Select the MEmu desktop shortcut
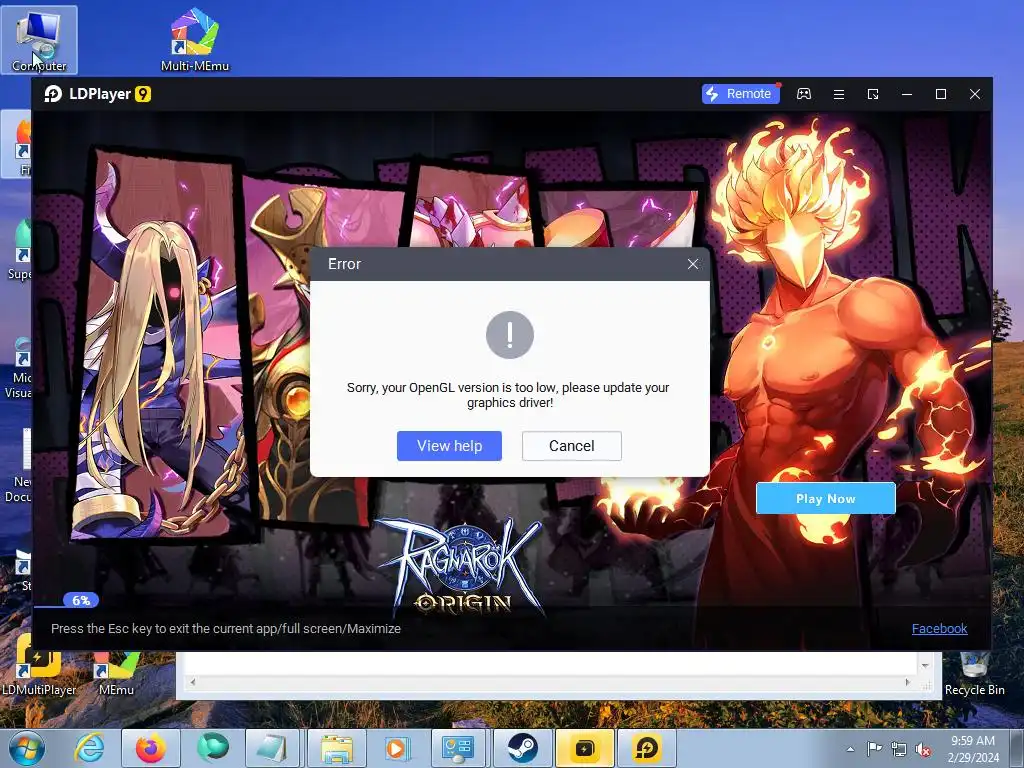Image resolution: width=1024 pixels, height=768 pixels. point(116,673)
